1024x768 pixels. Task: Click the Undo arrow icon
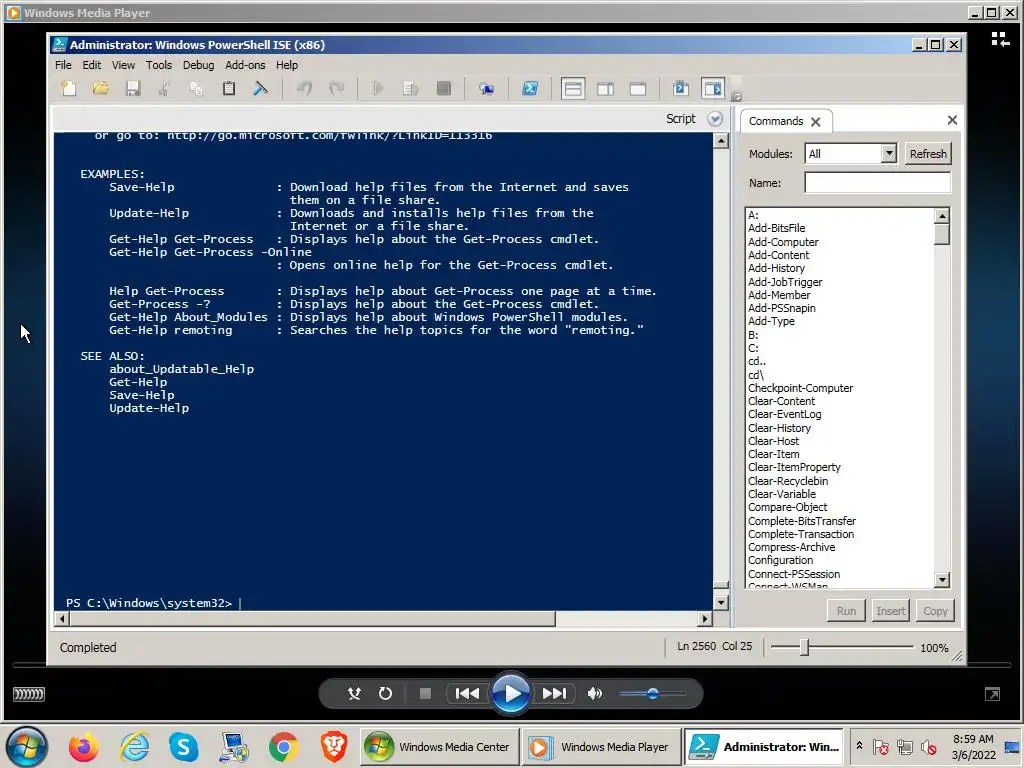coord(304,89)
